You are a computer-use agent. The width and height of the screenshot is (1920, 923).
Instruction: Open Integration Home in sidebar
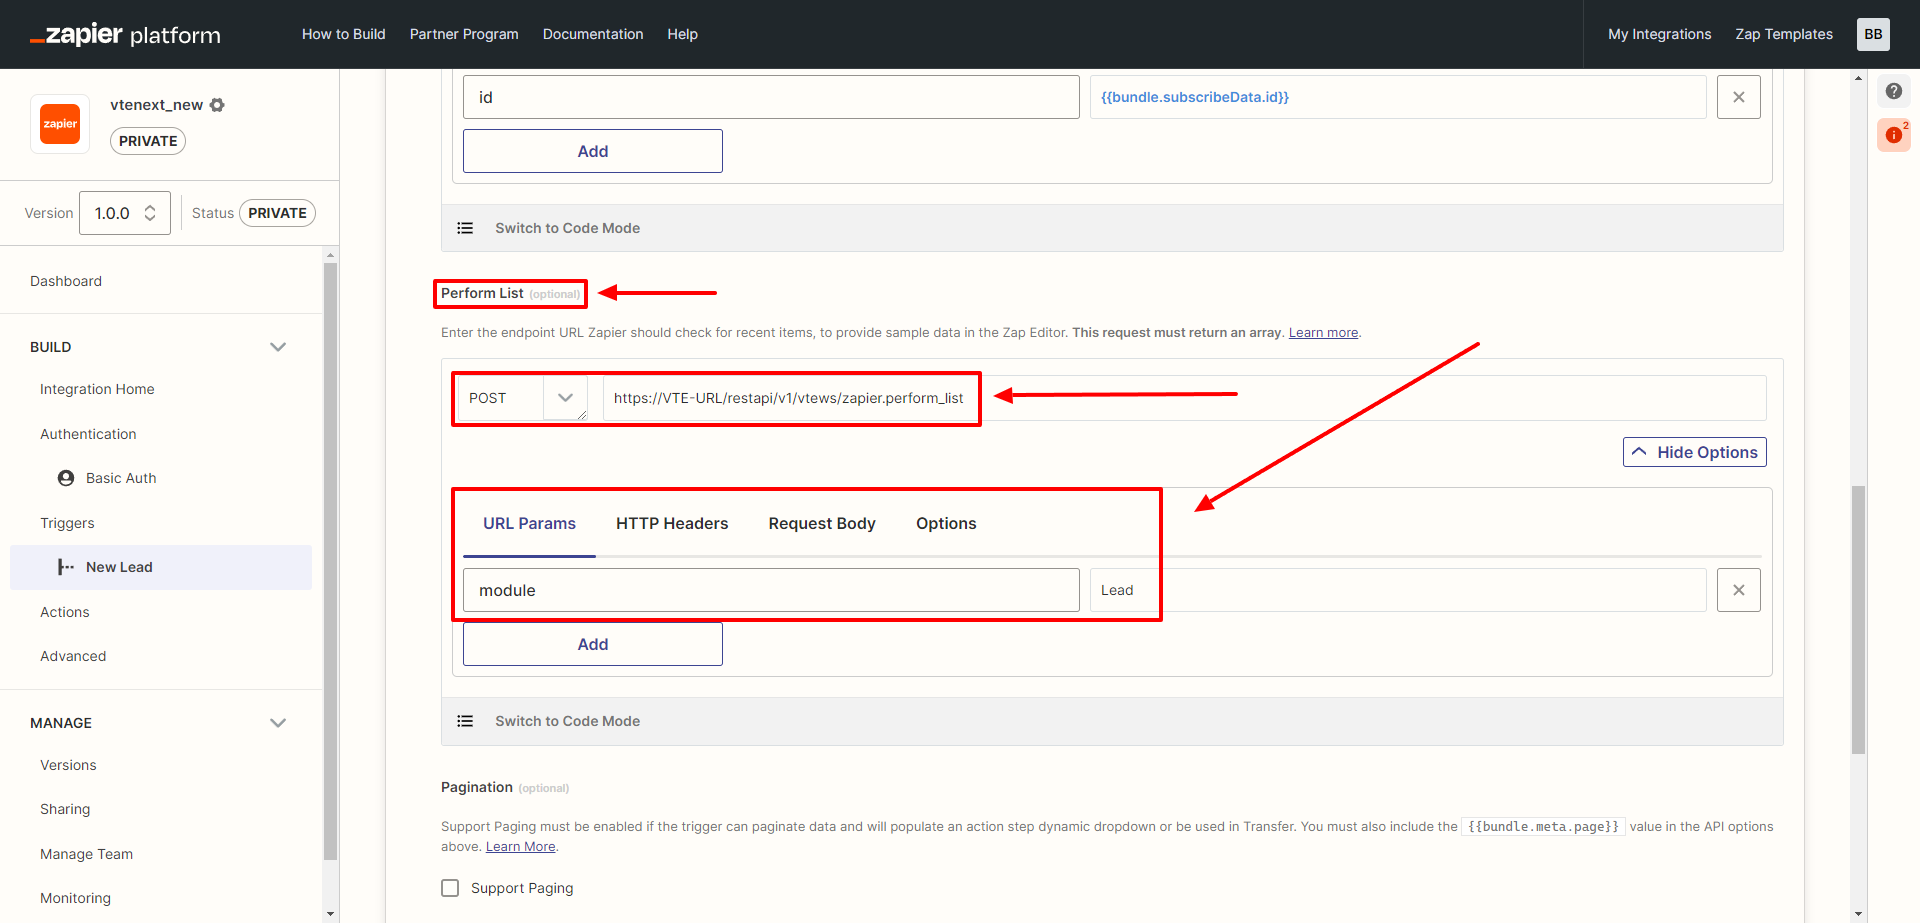tap(97, 389)
